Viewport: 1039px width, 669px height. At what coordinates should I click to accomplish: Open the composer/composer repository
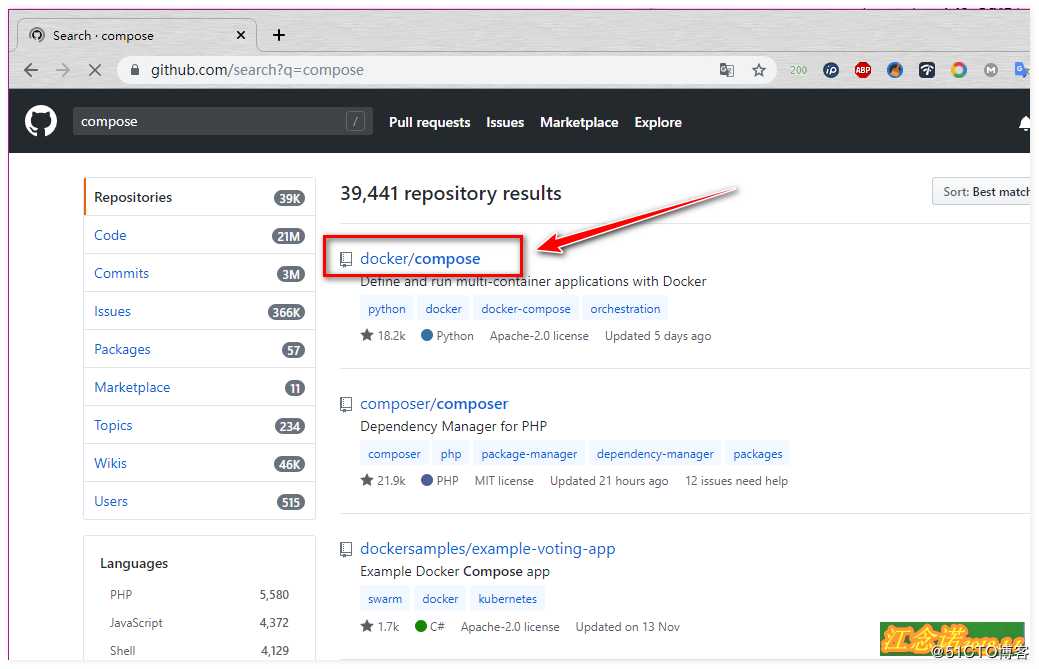pyautogui.click(x=434, y=403)
